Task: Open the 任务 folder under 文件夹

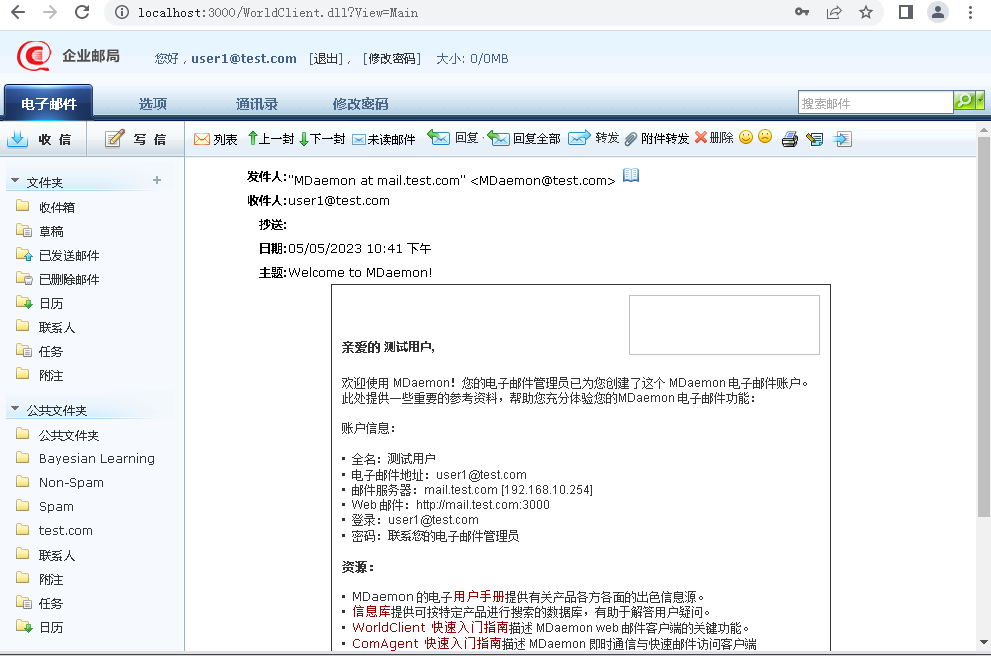Action: (x=51, y=351)
